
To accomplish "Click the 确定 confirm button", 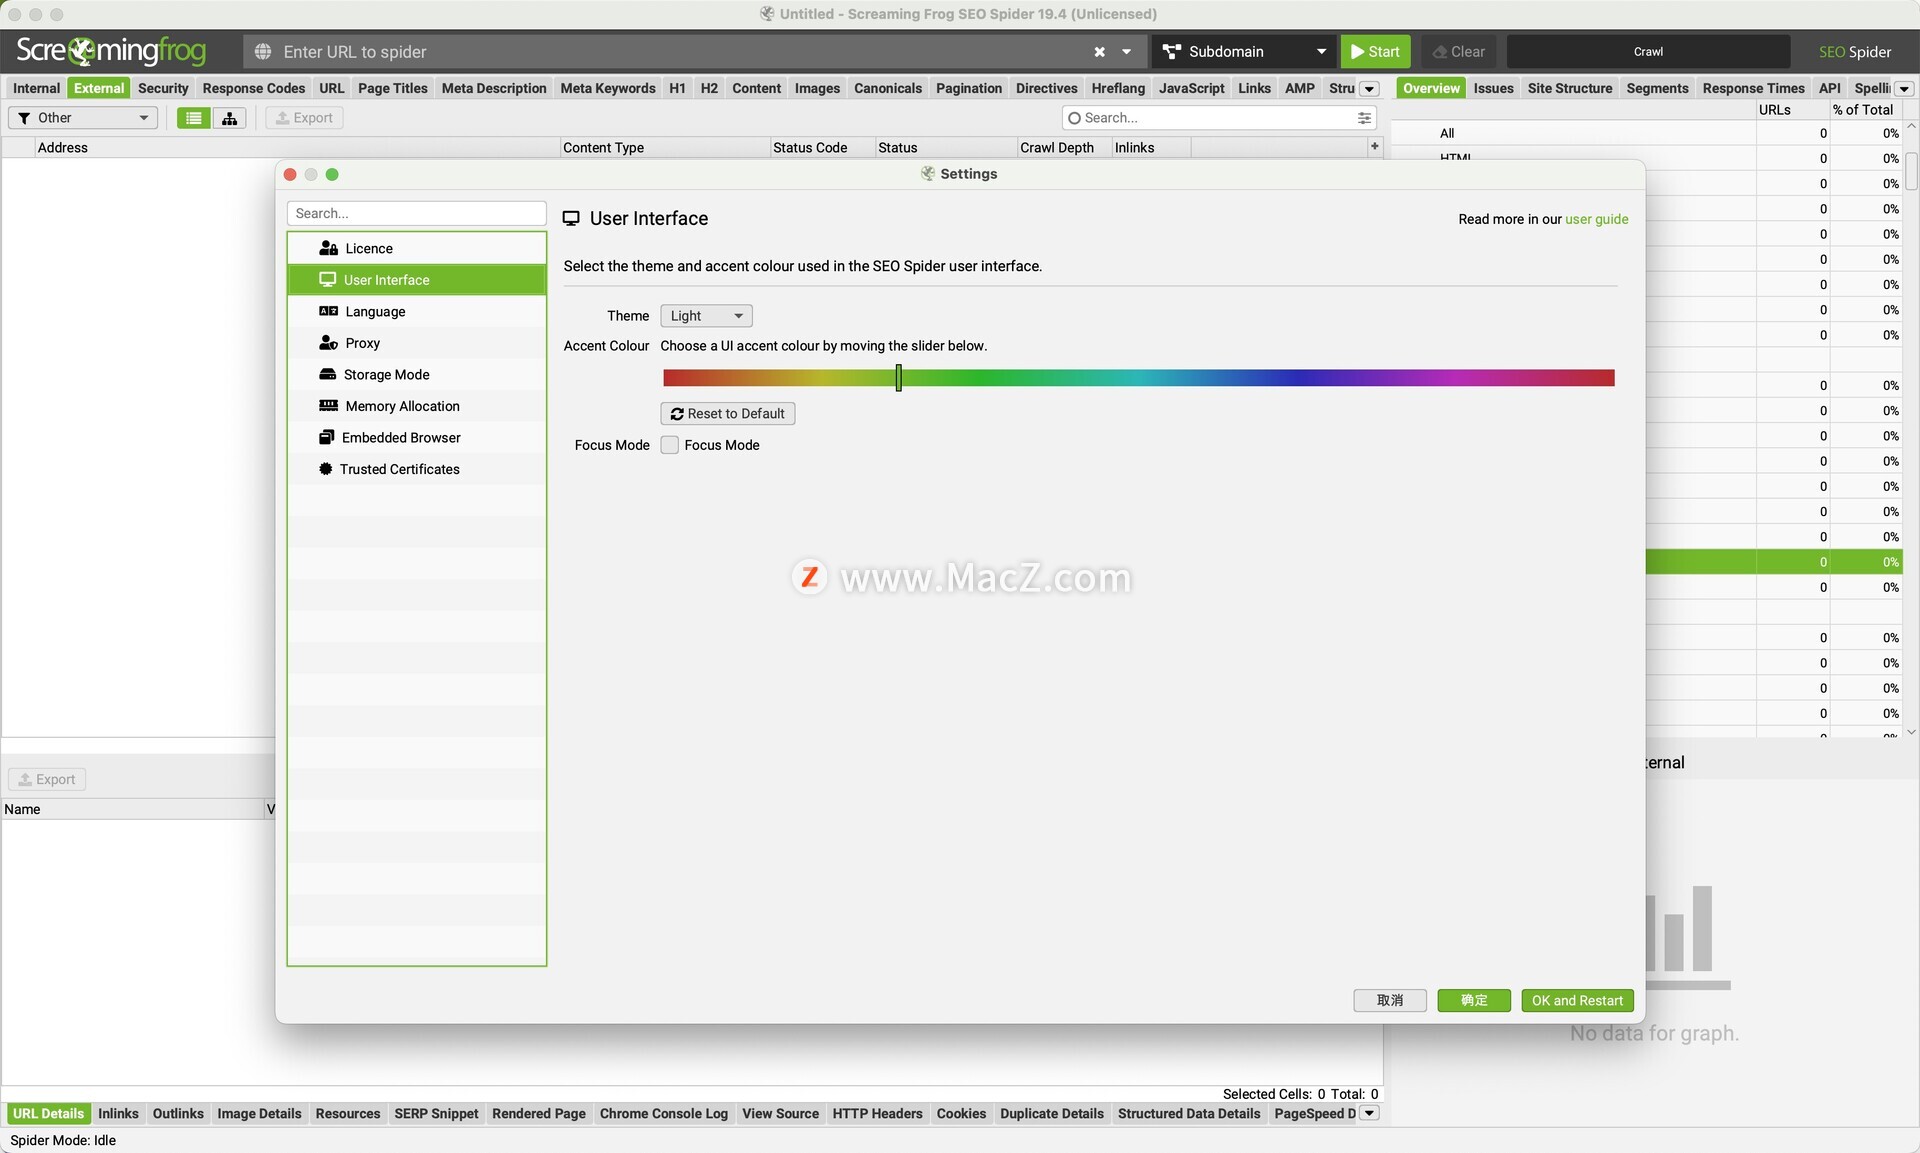I will 1474,1000.
